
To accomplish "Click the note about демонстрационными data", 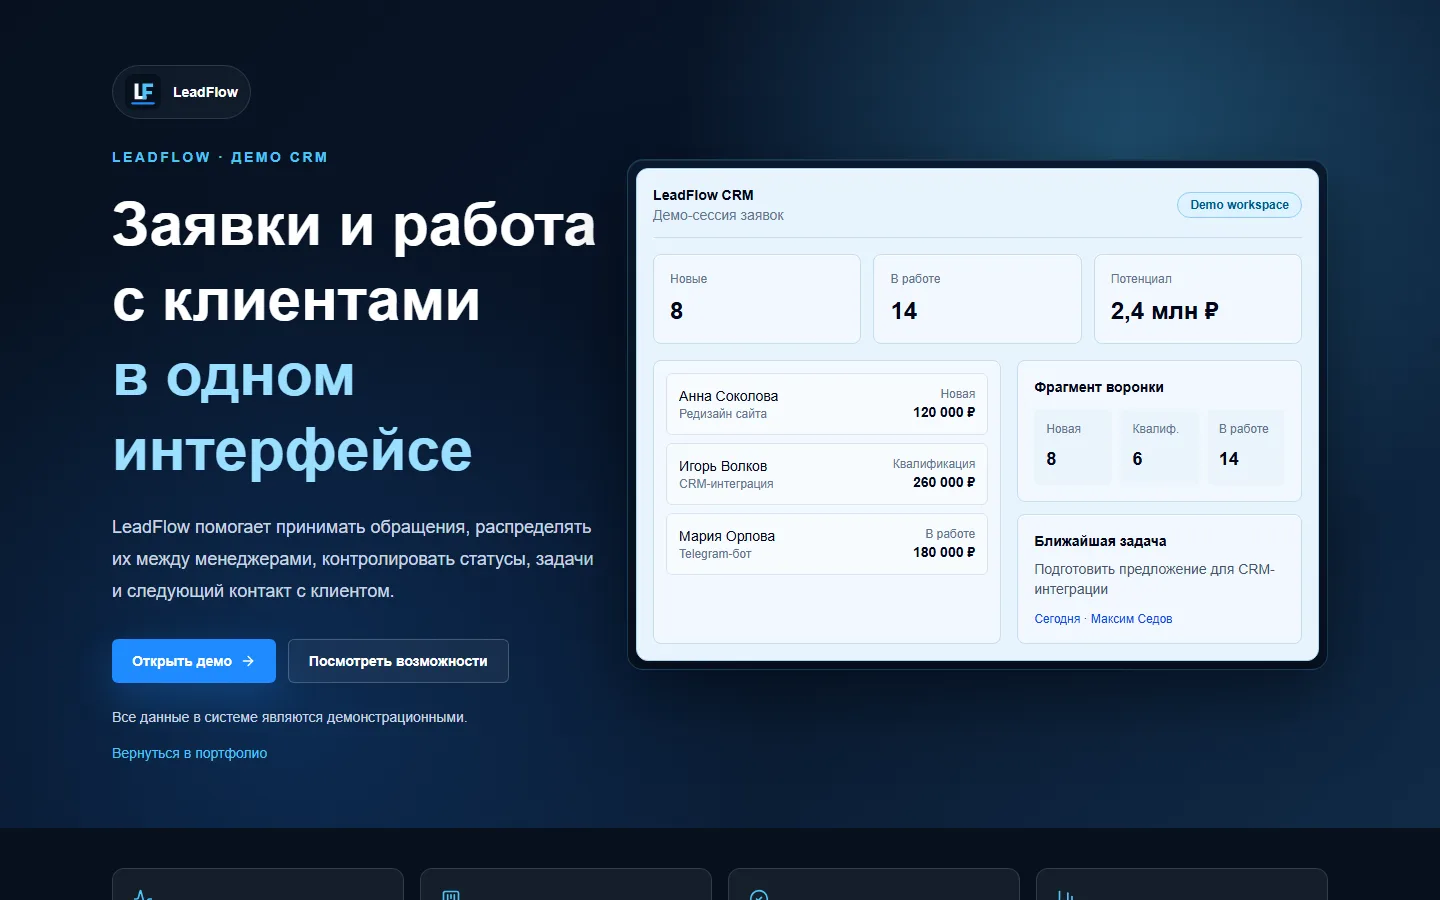I will click(289, 717).
